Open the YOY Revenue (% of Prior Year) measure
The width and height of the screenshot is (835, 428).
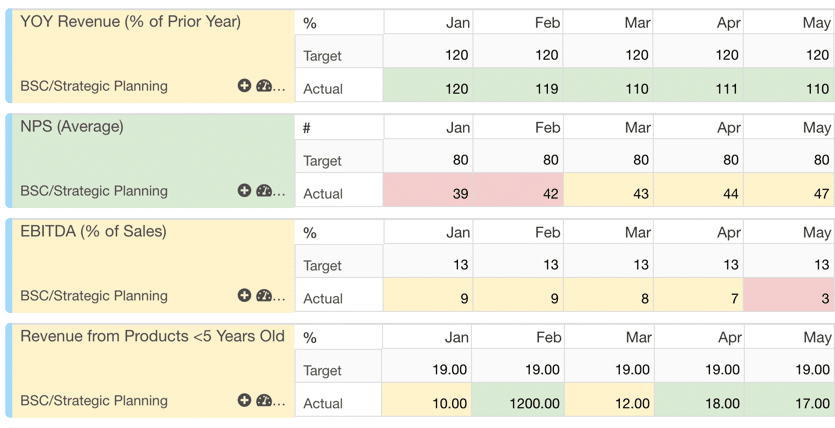pyautogui.click(x=130, y=22)
